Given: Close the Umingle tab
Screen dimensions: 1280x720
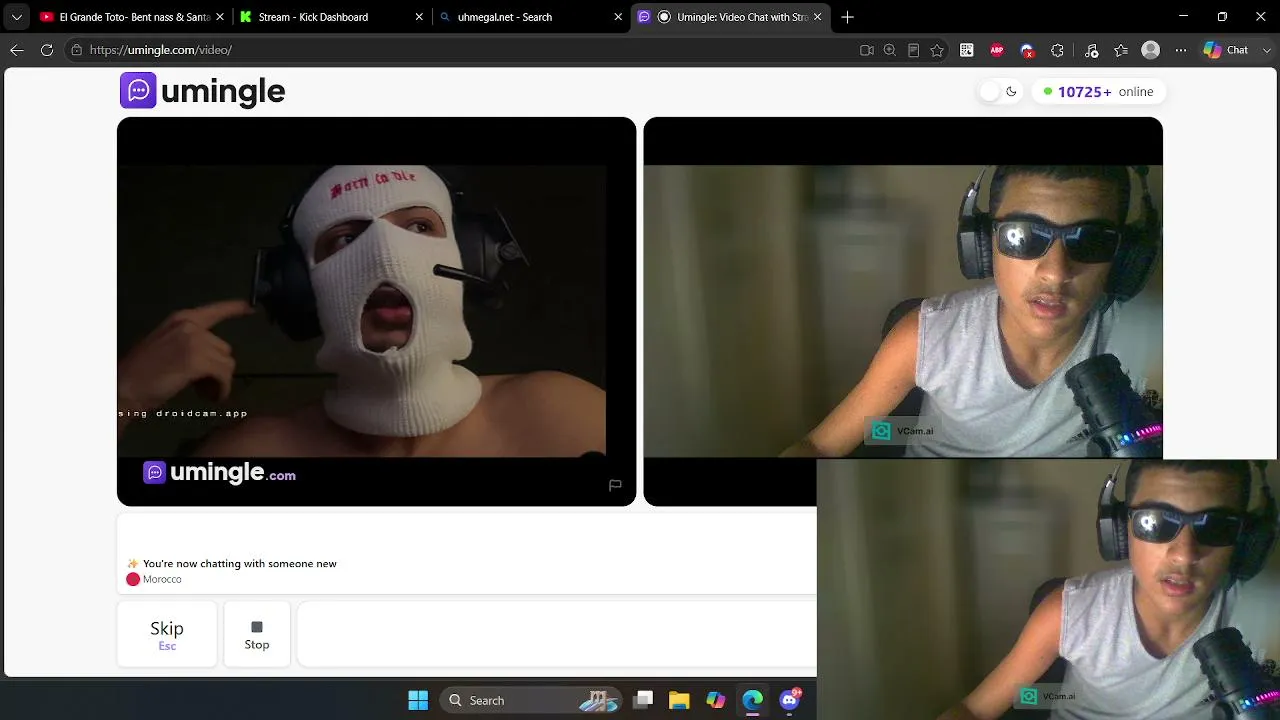Looking at the screenshot, I should tap(817, 17).
